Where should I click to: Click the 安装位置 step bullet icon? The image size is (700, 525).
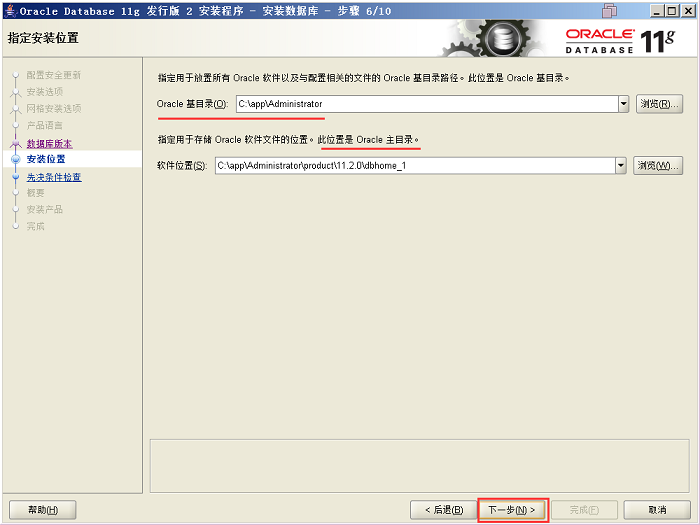coord(16,159)
